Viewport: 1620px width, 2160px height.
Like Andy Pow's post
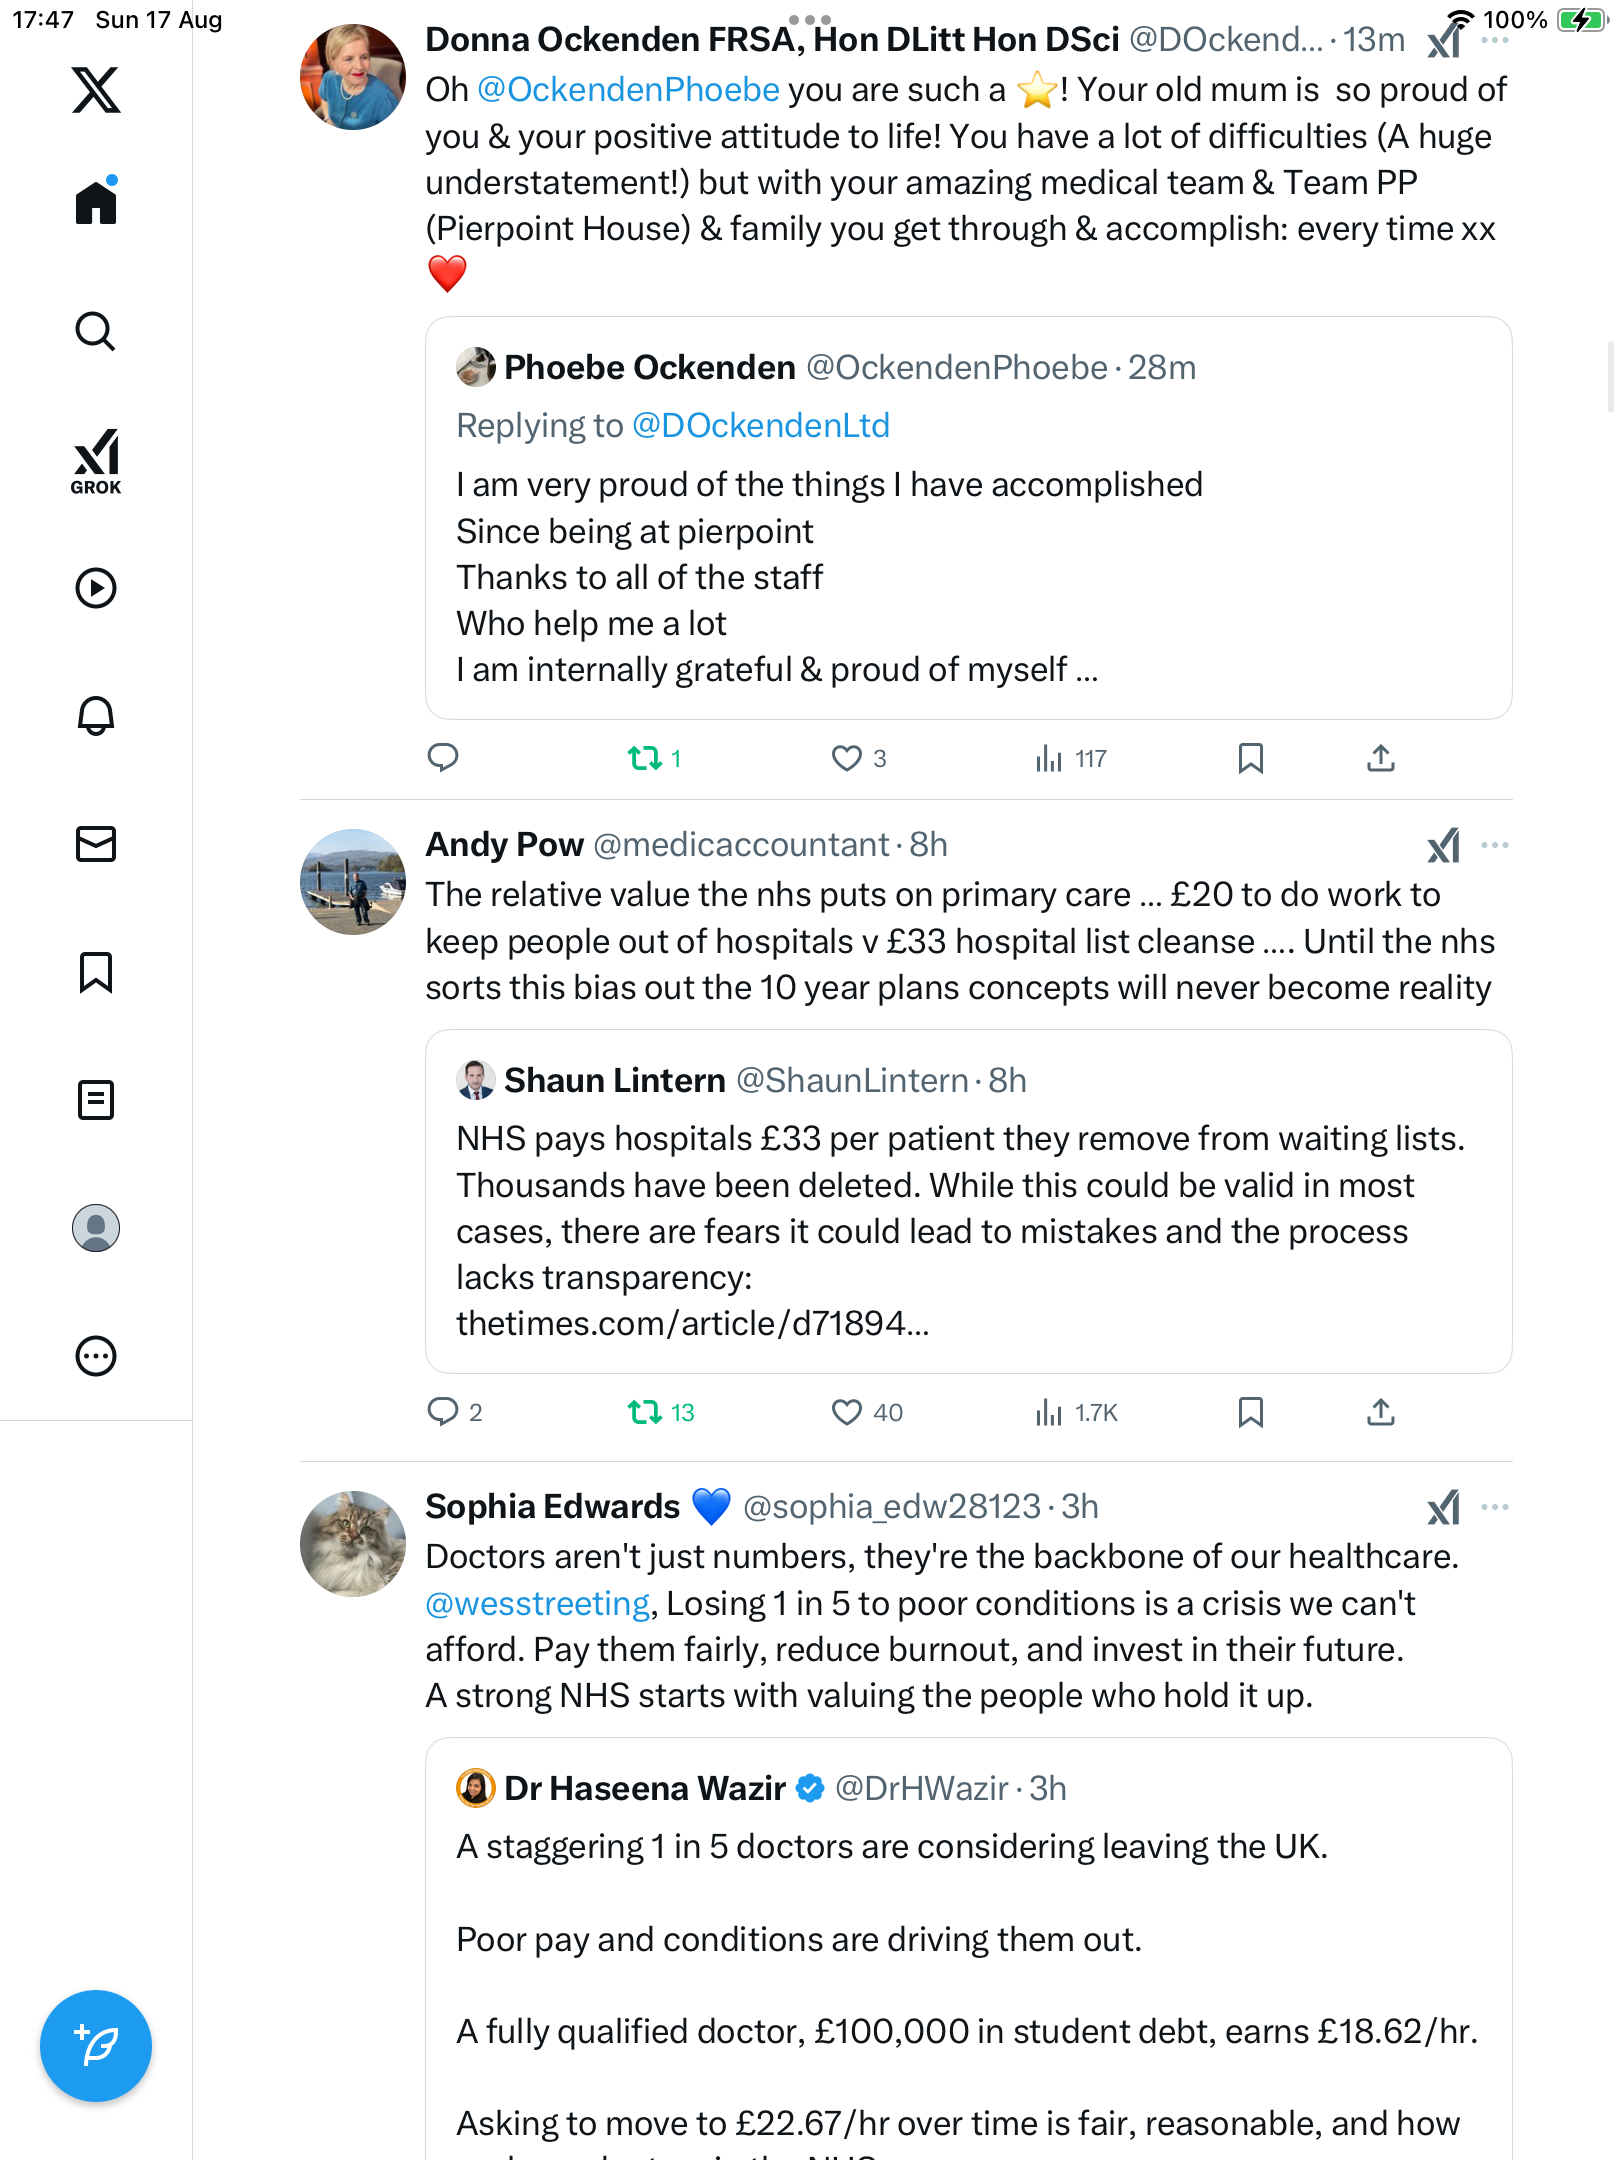847,1412
